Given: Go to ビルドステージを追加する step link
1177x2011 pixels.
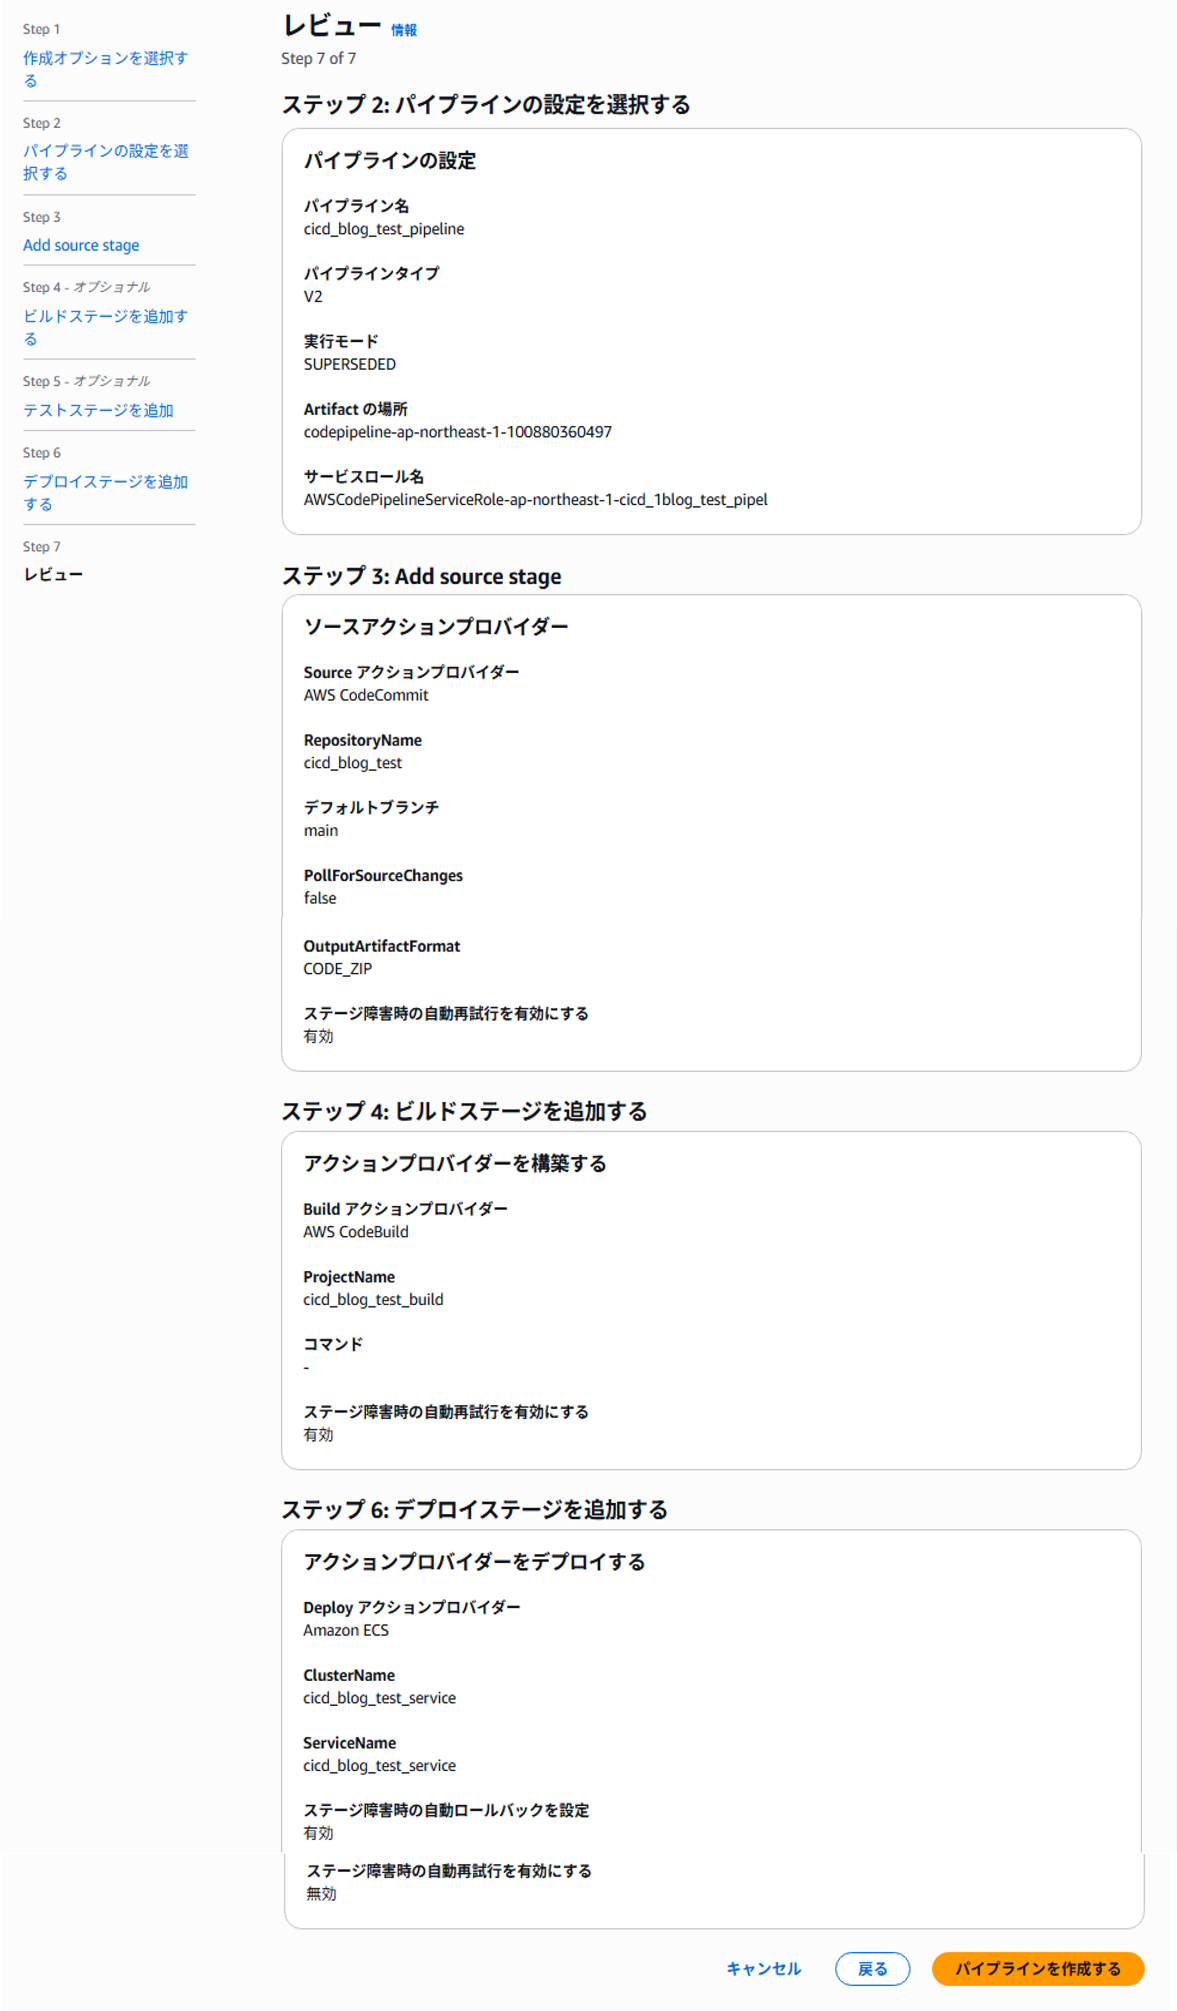Looking at the screenshot, I should [x=105, y=327].
